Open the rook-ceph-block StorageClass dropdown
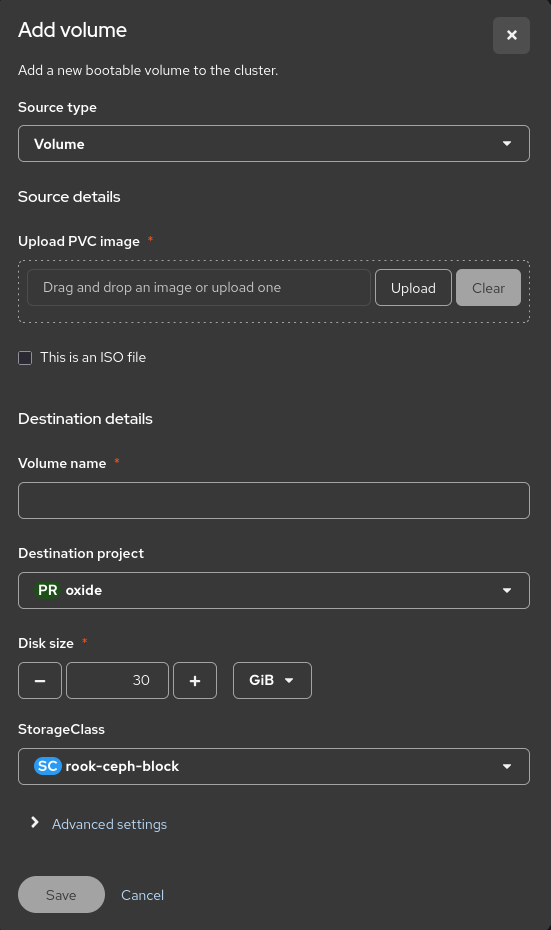 [x=274, y=766]
